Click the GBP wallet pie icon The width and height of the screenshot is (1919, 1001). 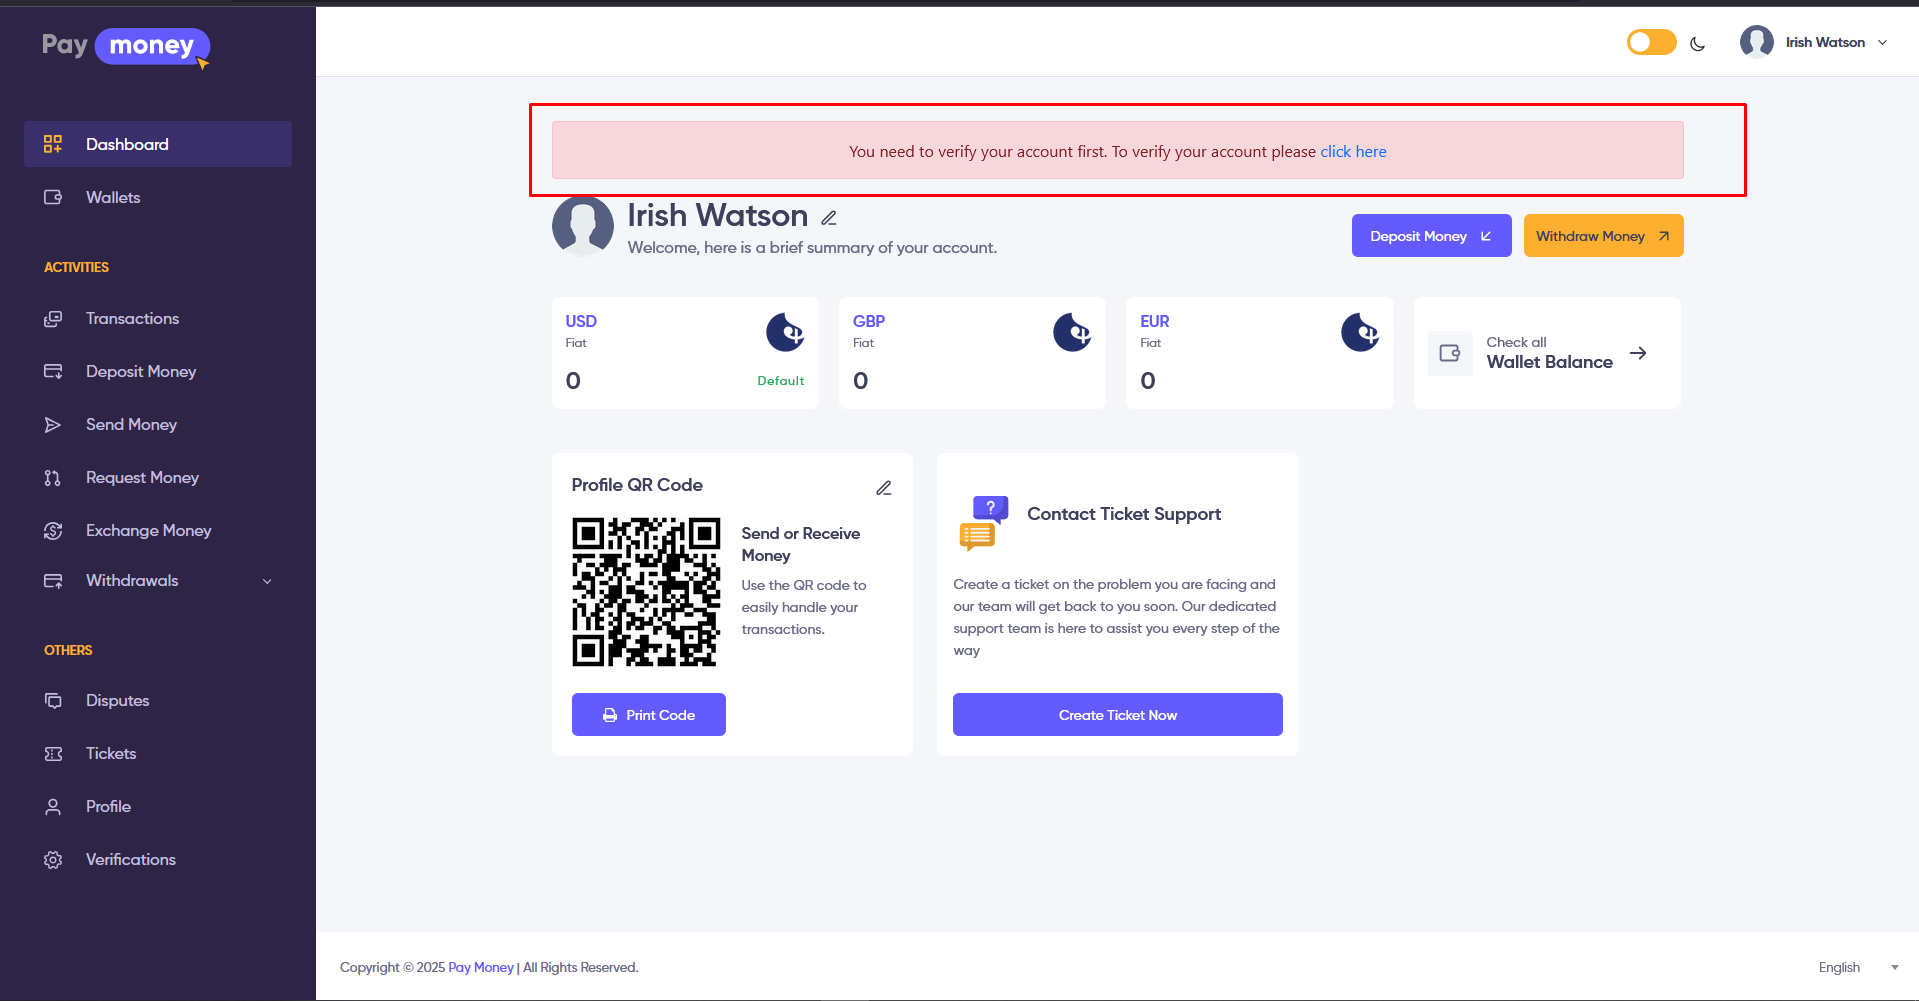[x=1072, y=332]
